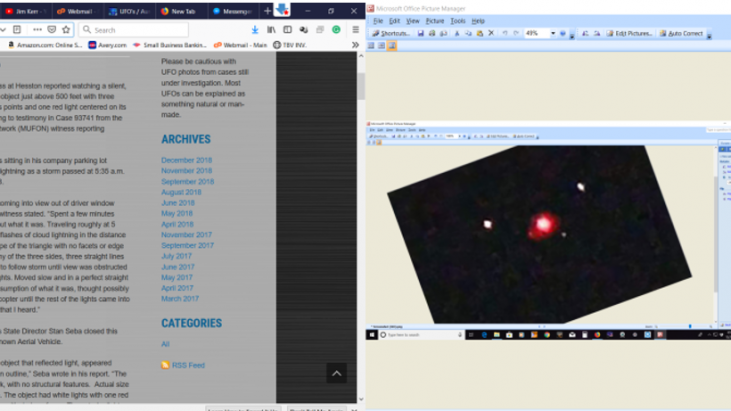The width and height of the screenshot is (731, 411).
Task: Click the Delete X icon in Picture Manager
Action: click(491, 33)
